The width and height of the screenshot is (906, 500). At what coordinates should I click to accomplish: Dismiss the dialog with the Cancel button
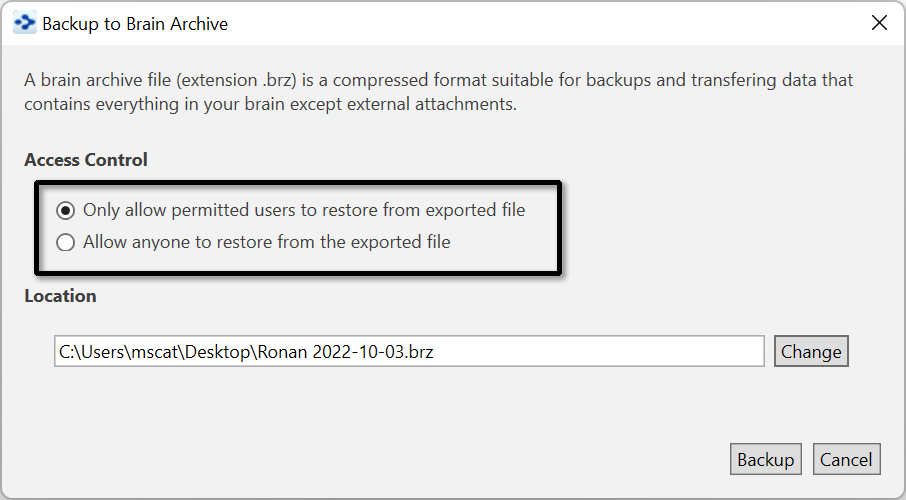846,459
